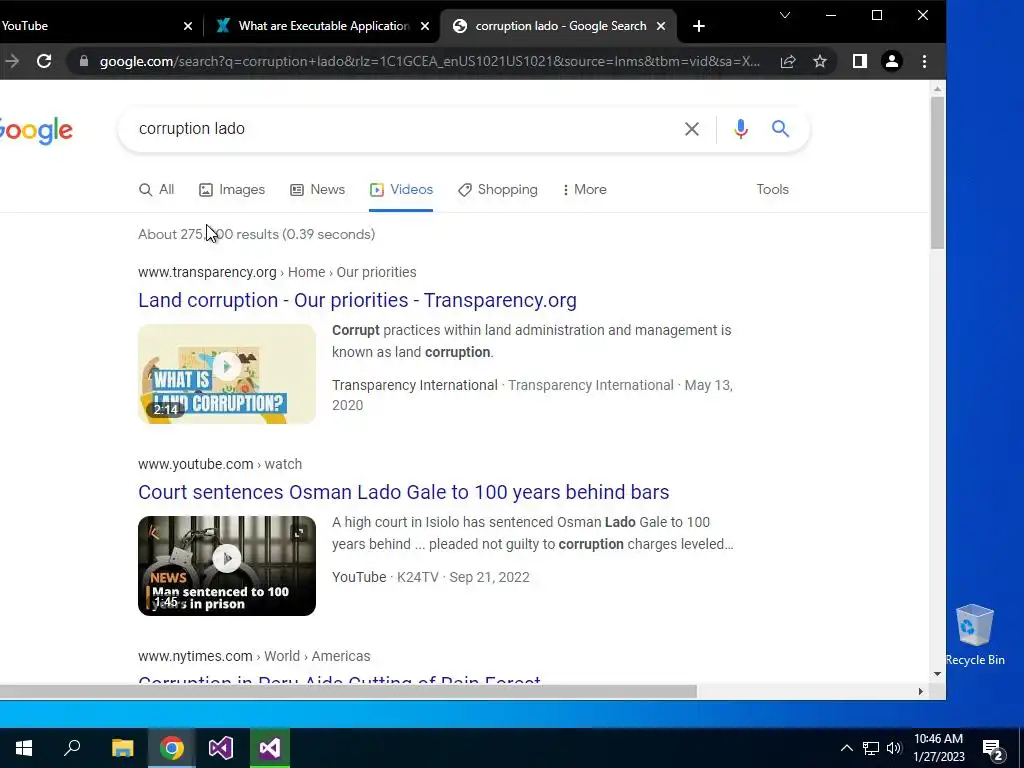Reload the page with the refresh icon

(44, 61)
